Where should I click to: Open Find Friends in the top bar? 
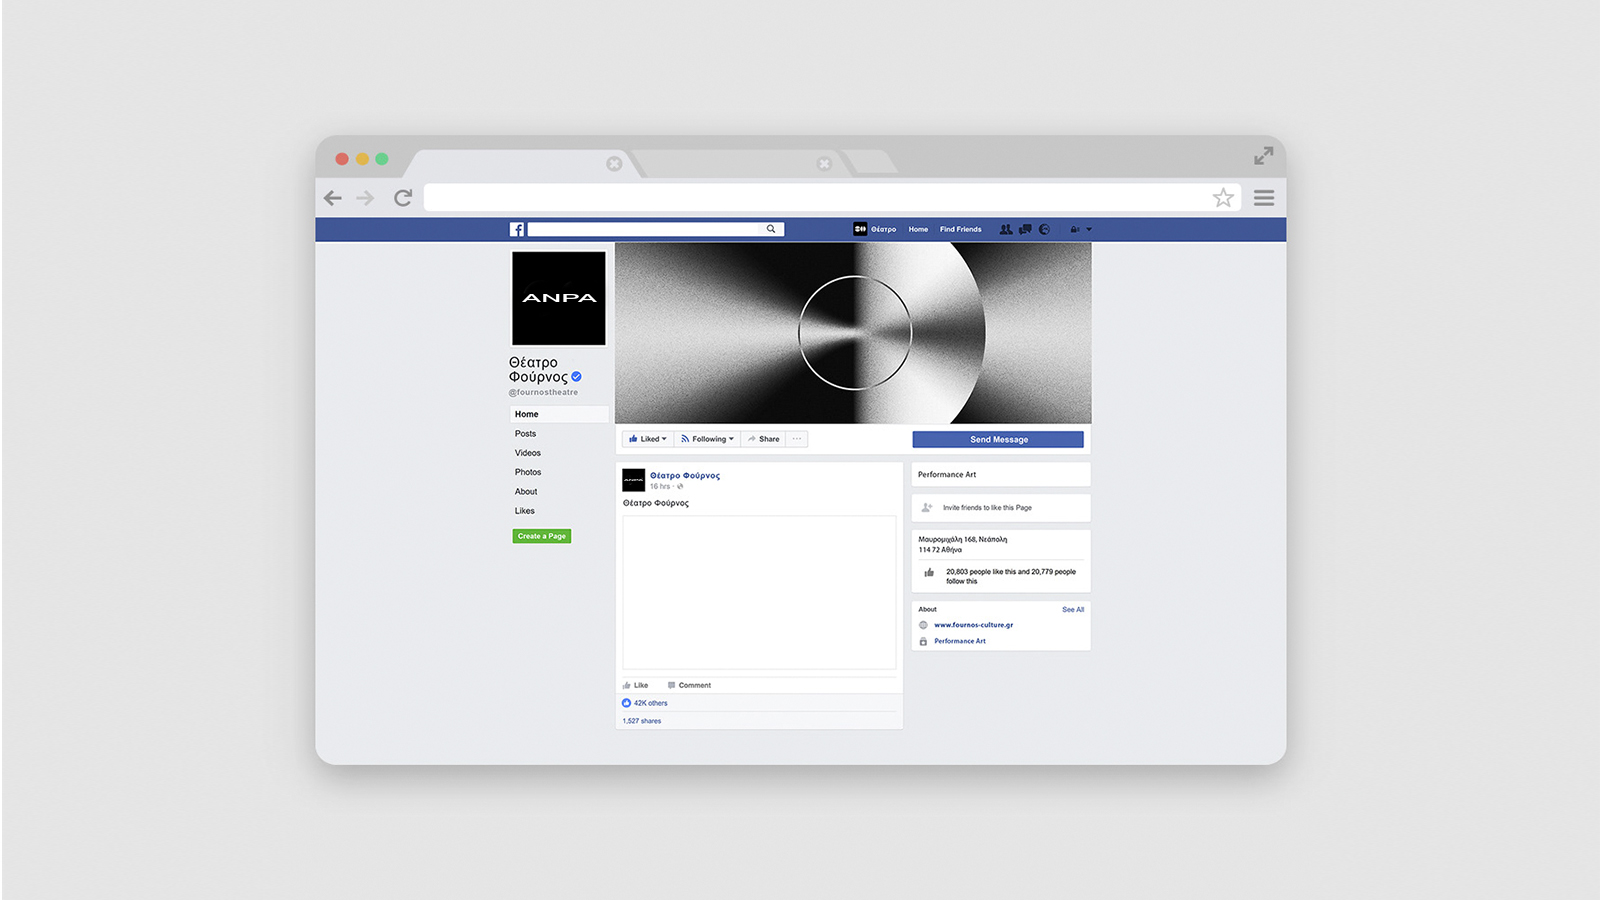click(x=960, y=229)
